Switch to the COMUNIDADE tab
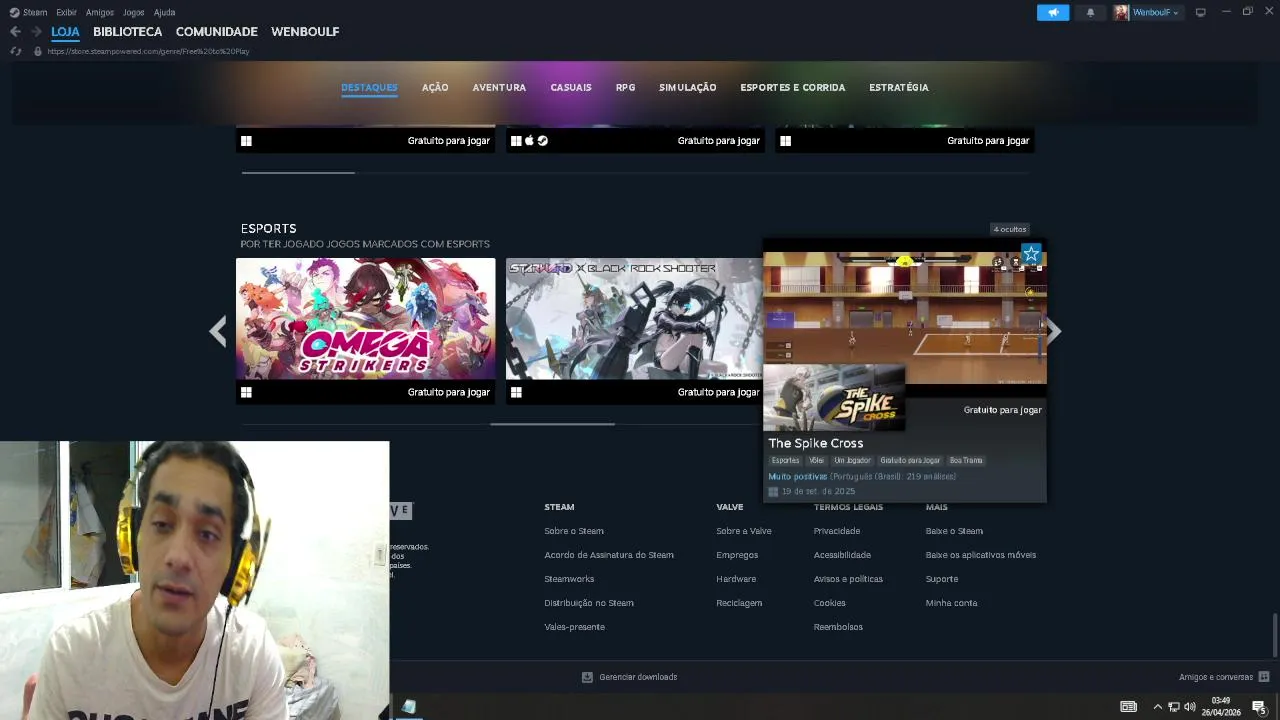Screen dimensions: 1280x720 (216, 32)
